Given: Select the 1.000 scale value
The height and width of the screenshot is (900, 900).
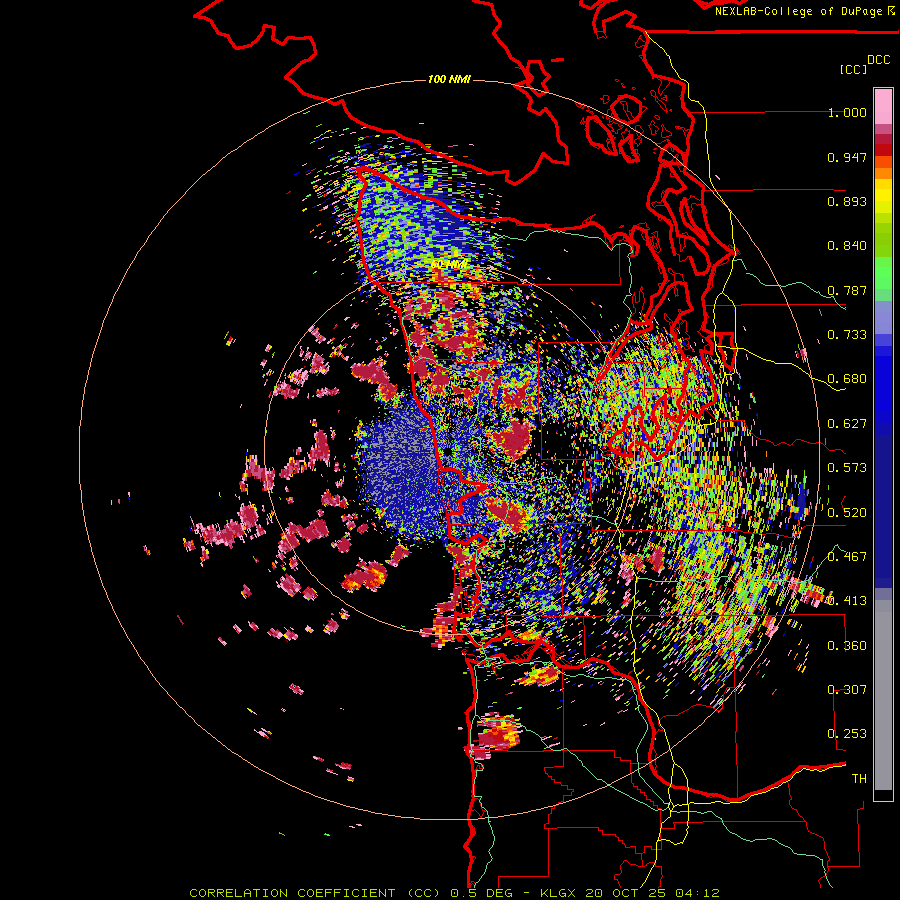Looking at the screenshot, I should pyautogui.click(x=847, y=112).
